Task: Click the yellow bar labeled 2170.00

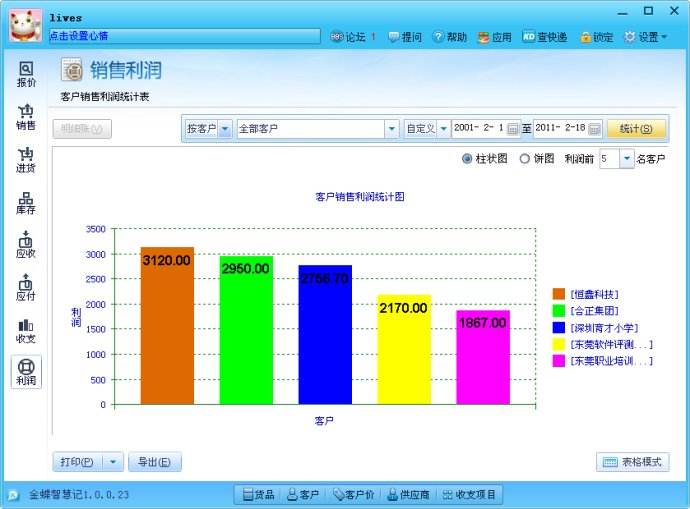Action: tap(404, 349)
